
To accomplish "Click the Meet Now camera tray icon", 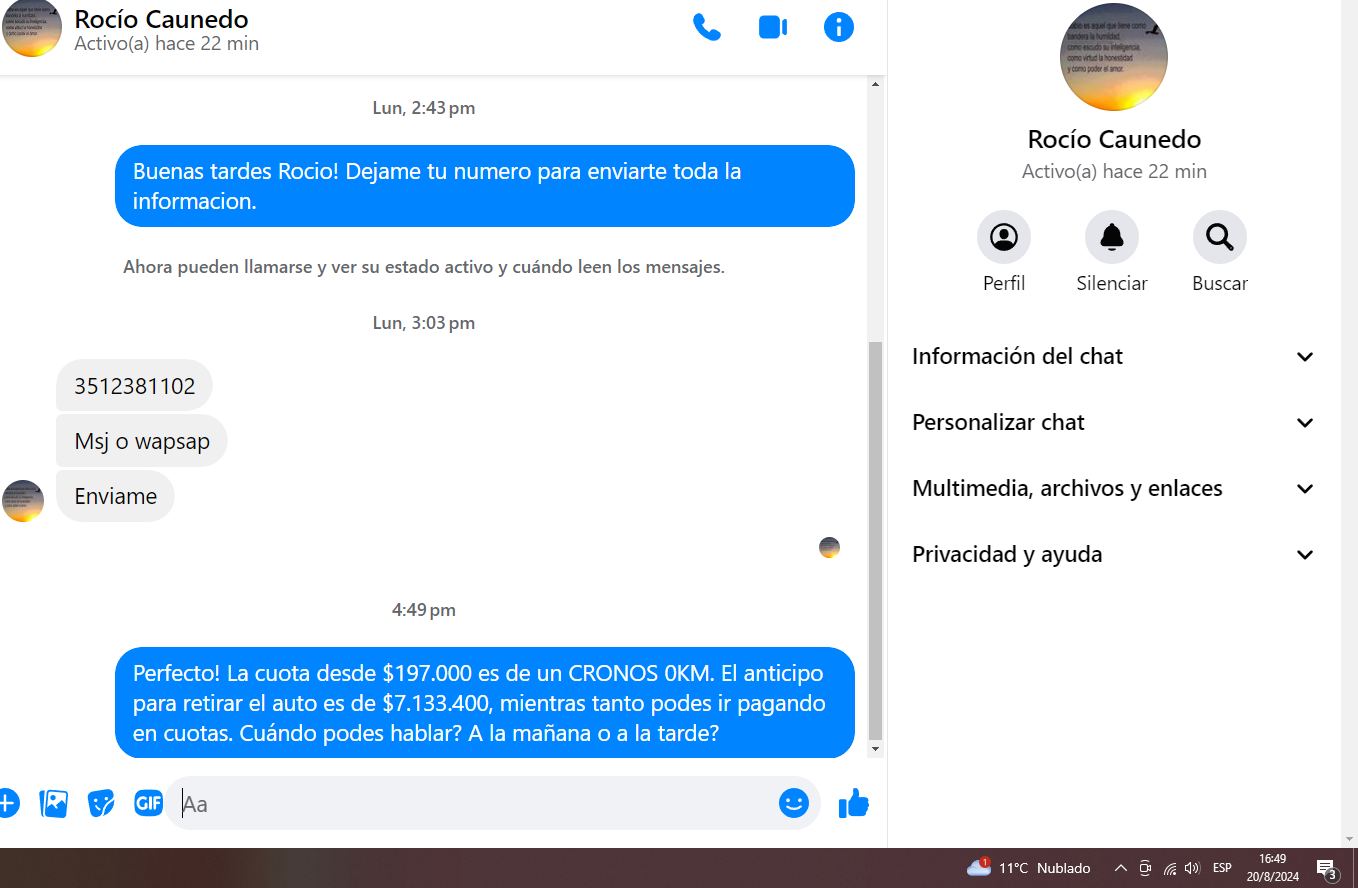I will click(x=1145, y=868).
